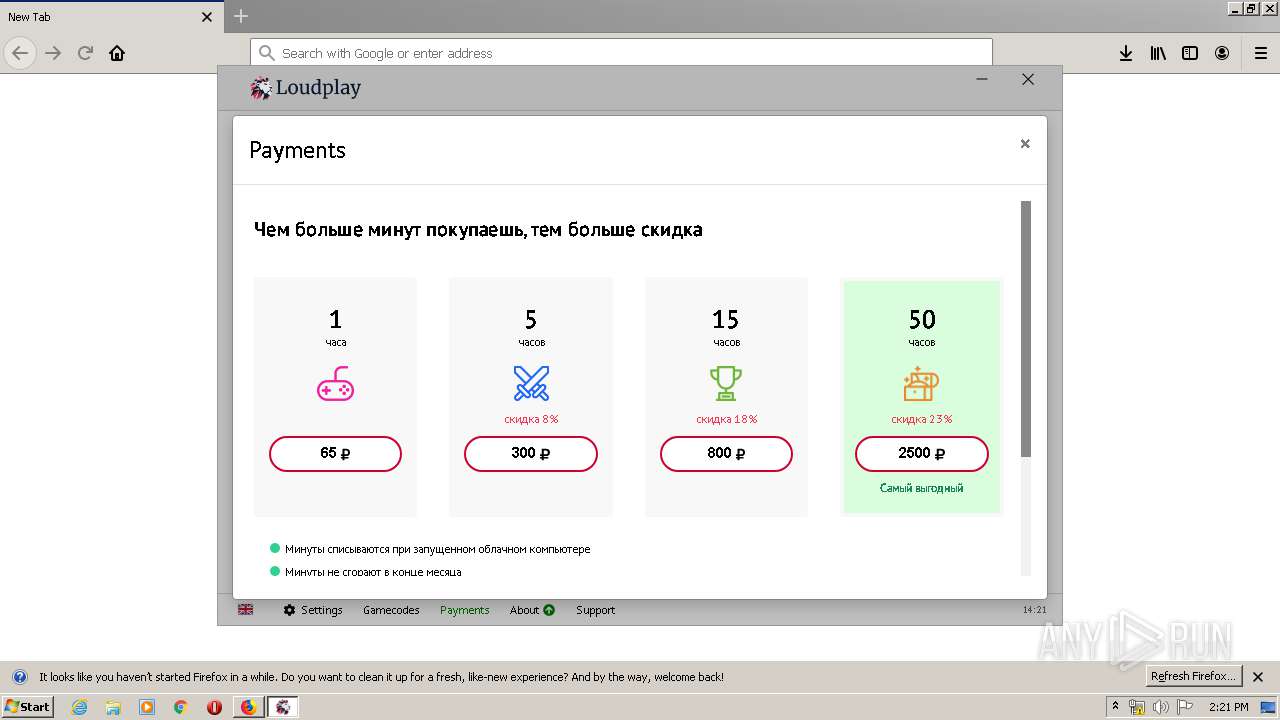Open the Firefox downloads panel
This screenshot has height=720, width=1280.
tap(1126, 53)
